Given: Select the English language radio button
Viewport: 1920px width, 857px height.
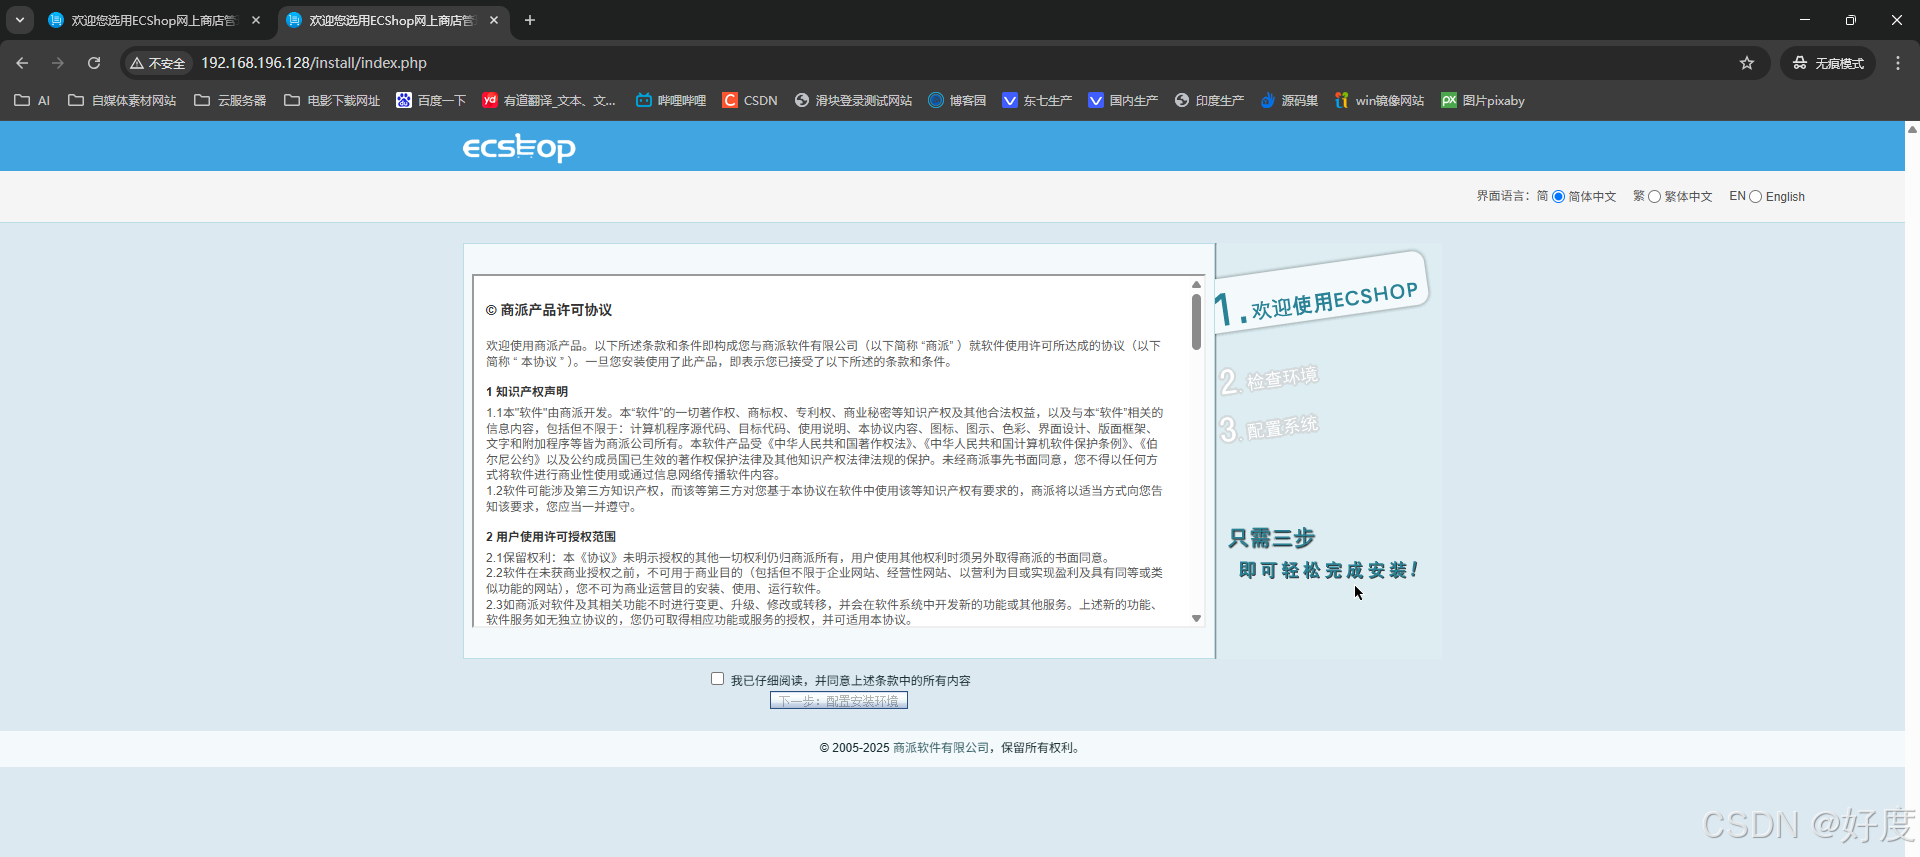Looking at the screenshot, I should tap(1755, 197).
